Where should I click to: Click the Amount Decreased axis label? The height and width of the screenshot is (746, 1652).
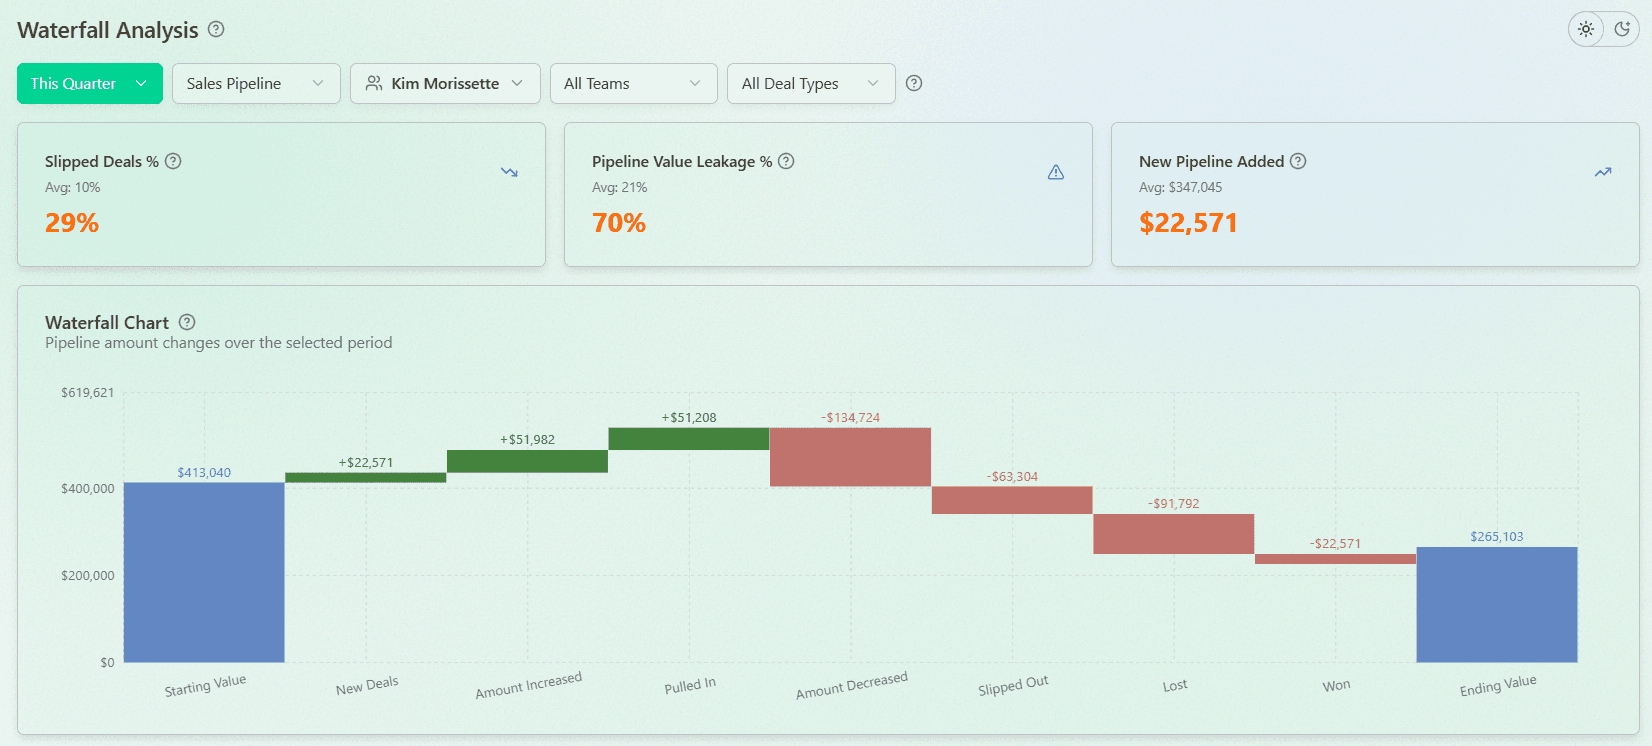pyautogui.click(x=852, y=685)
